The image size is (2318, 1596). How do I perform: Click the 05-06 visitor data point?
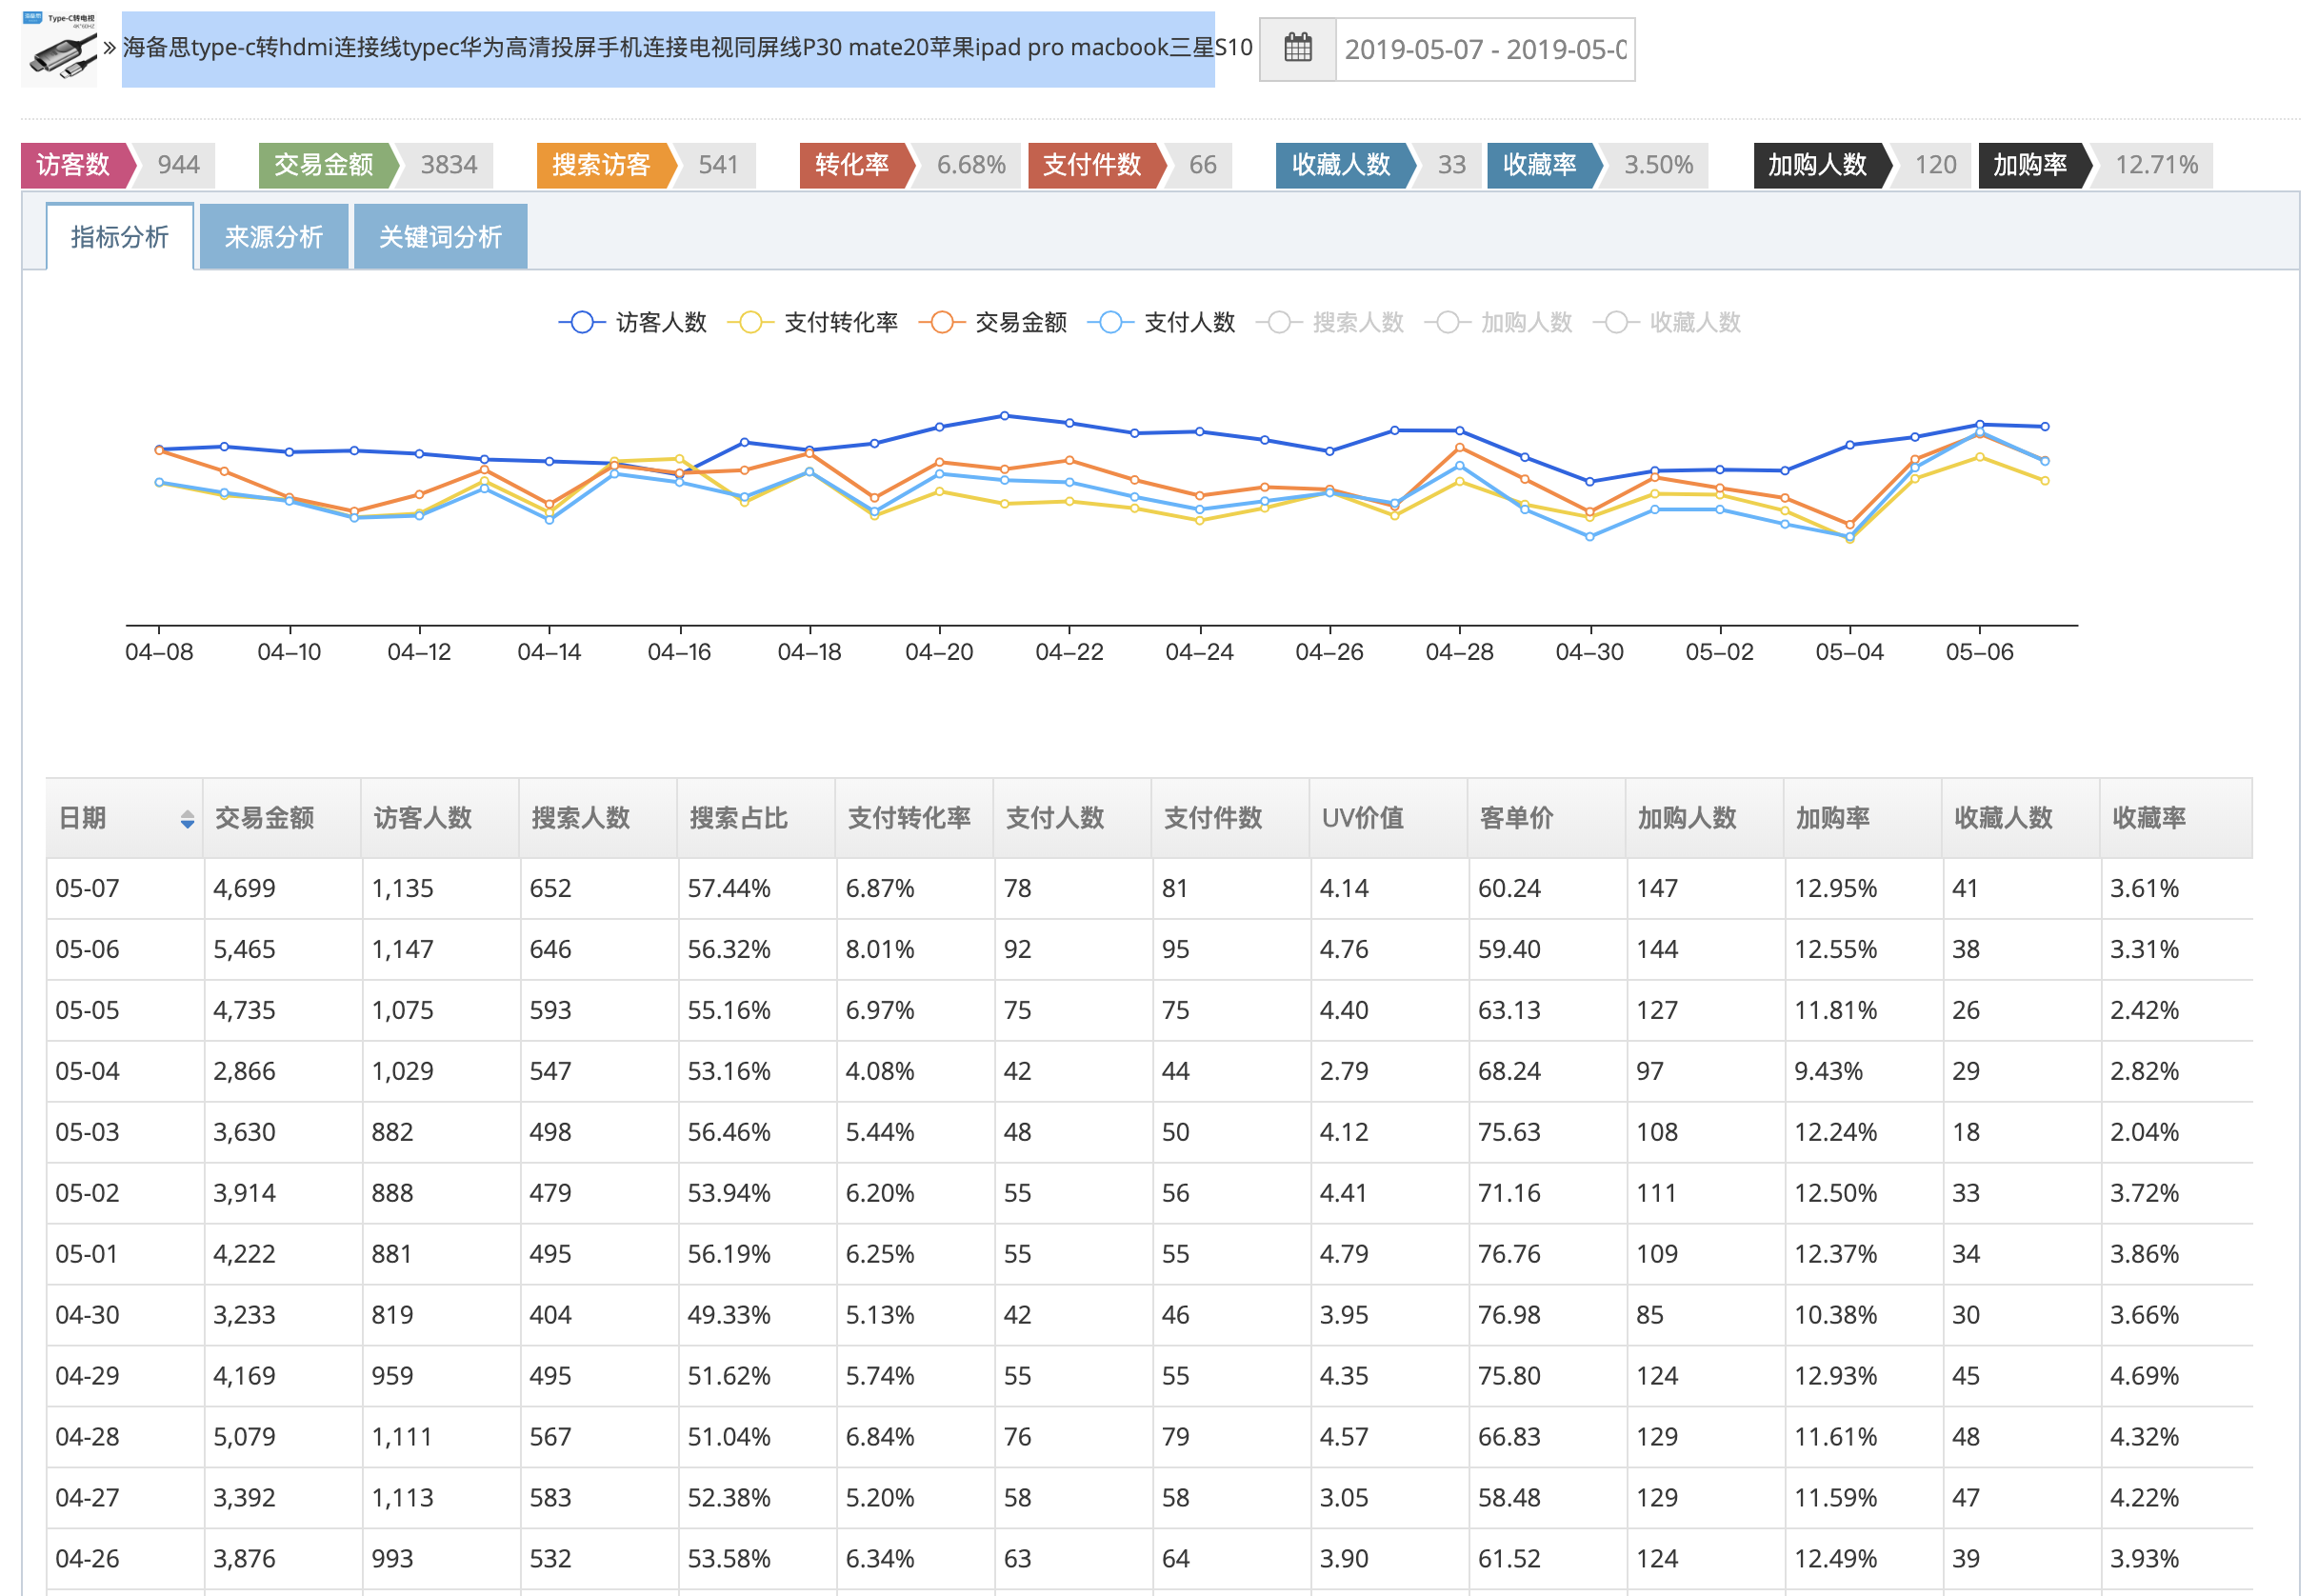(x=1979, y=425)
